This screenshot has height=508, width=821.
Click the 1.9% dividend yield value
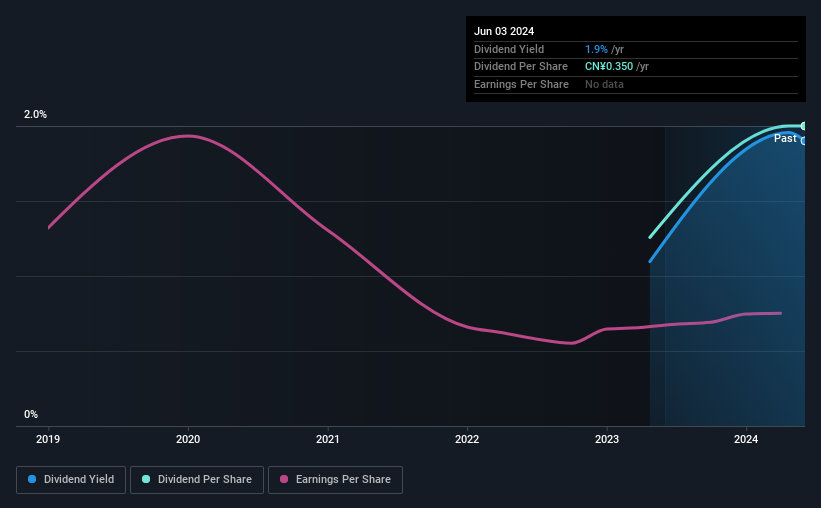[596, 49]
